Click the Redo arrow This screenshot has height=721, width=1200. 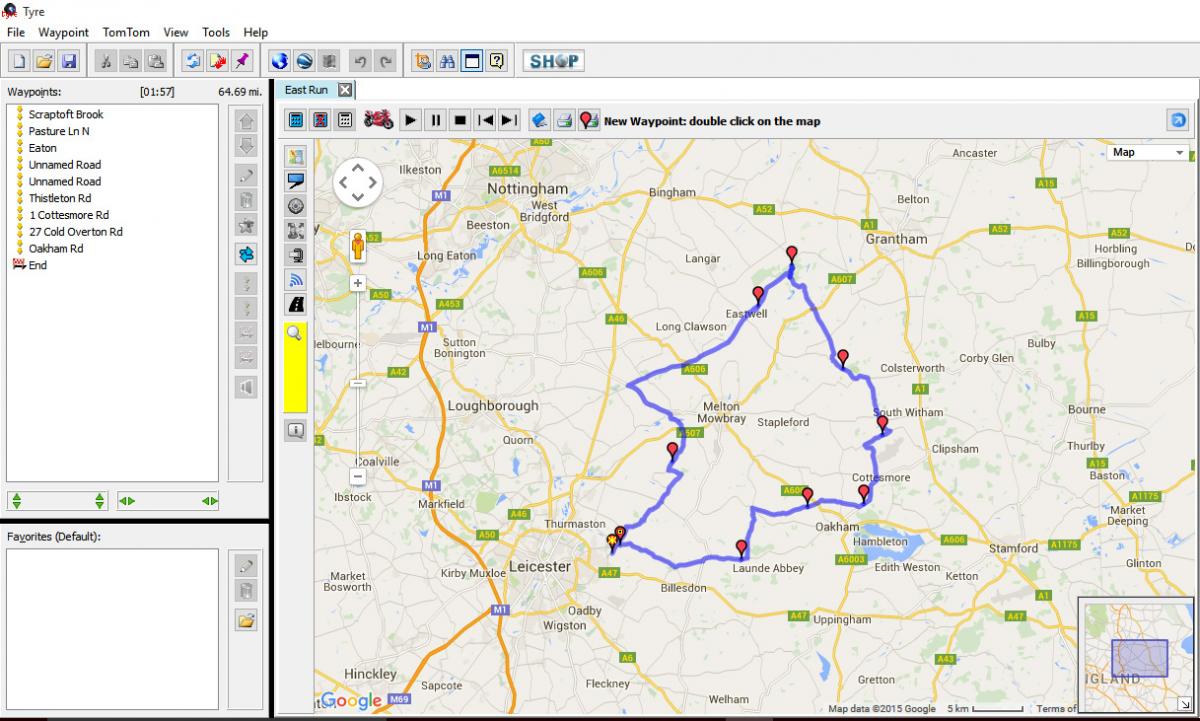click(x=386, y=62)
